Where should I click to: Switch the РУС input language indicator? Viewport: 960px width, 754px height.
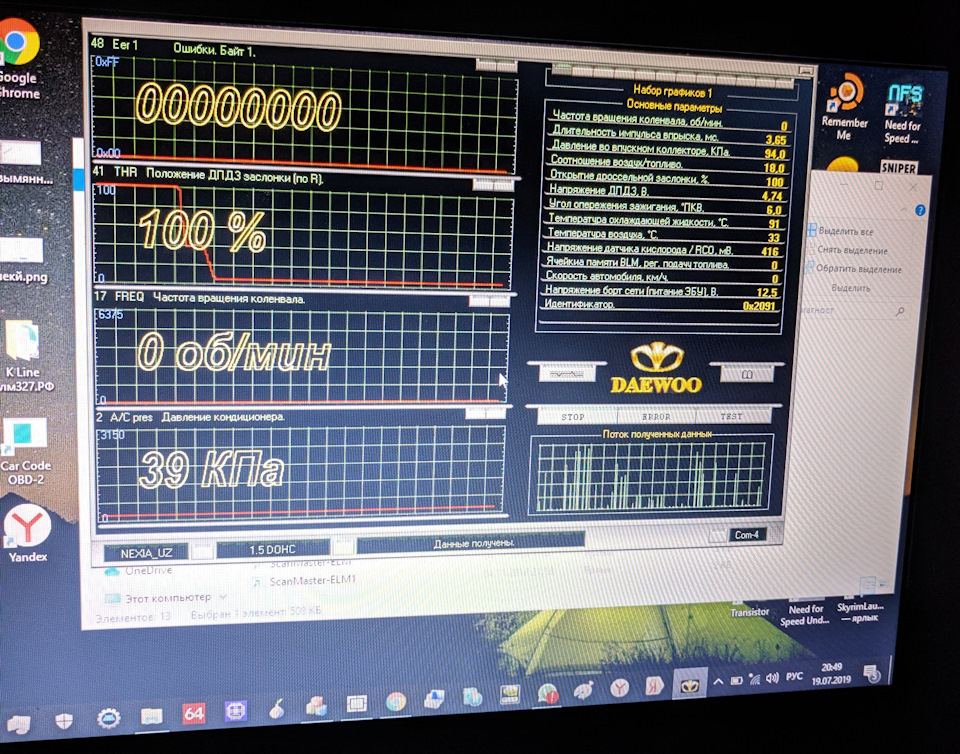tap(794, 676)
